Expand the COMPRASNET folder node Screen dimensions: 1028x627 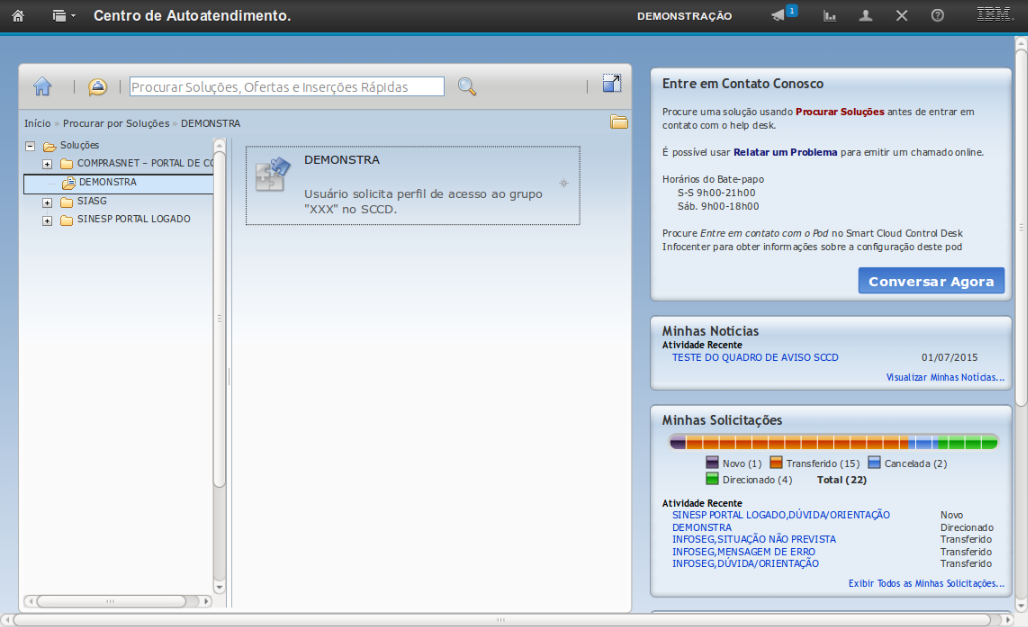(47, 164)
